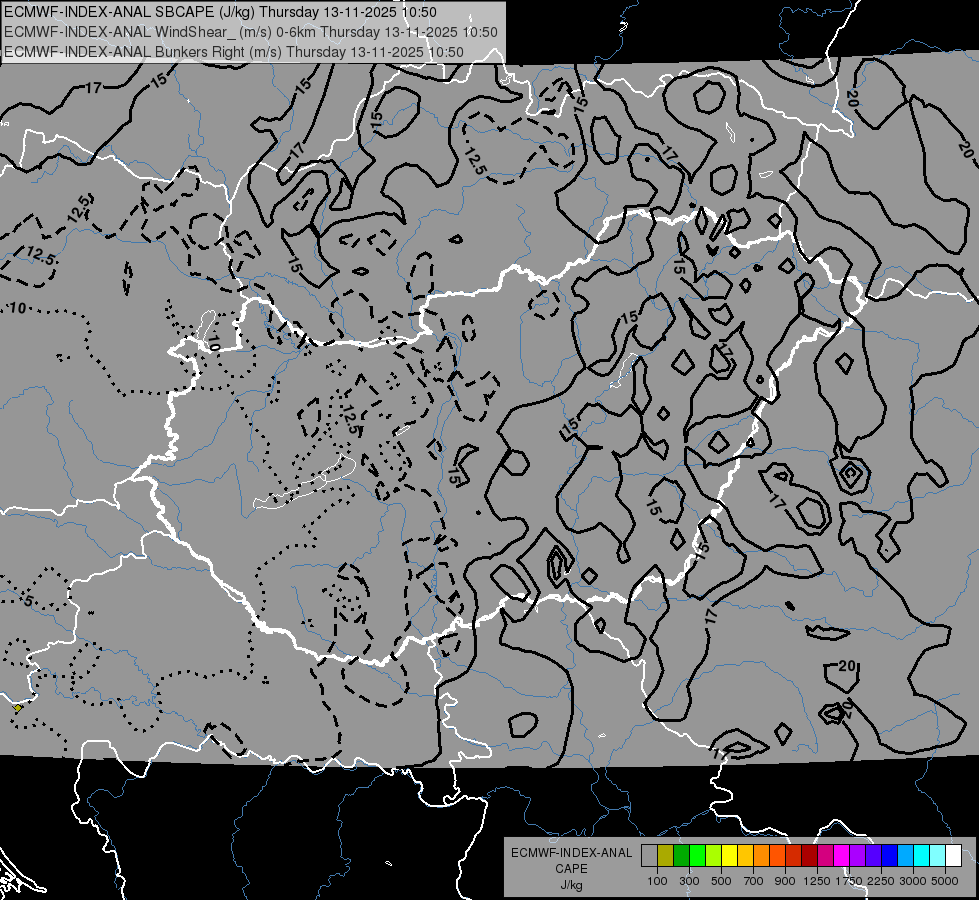Click the SBCAPE title line
Image resolution: width=979 pixels, height=900 pixels.
[220, 12]
